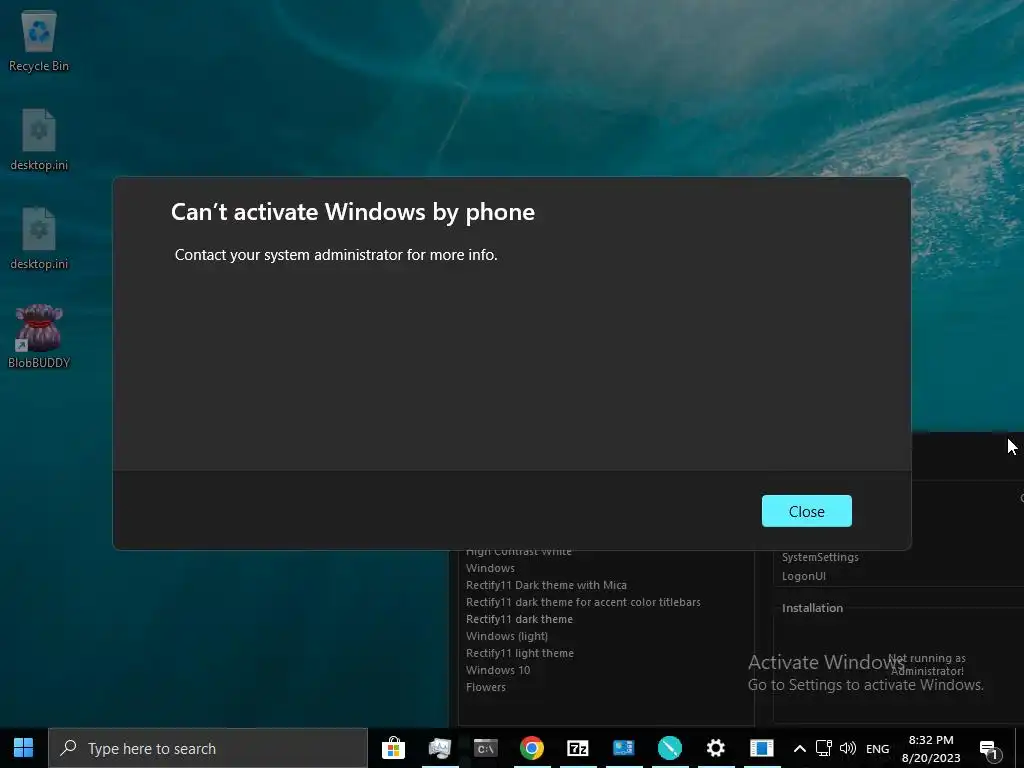Select Flowers theme entry
This screenshot has width=1024, height=768.
(486, 687)
